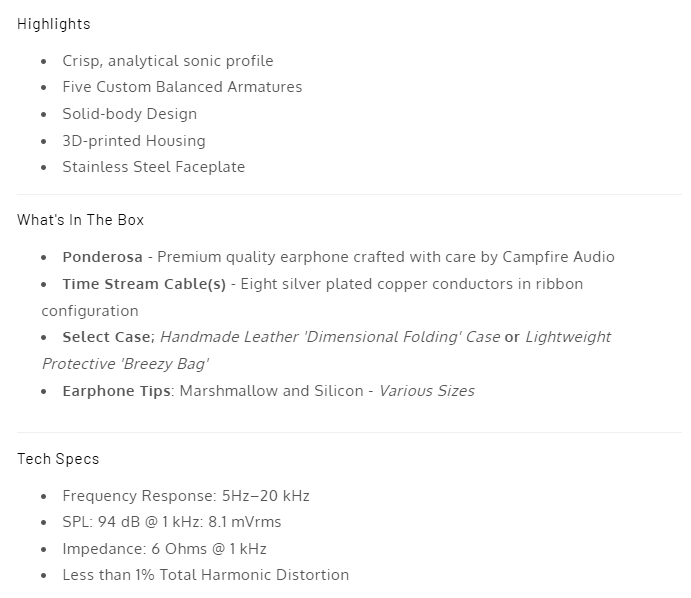Click the 'Select Case' bold label
The width and height of the screenshot is (691, 598).
[106, 337]
